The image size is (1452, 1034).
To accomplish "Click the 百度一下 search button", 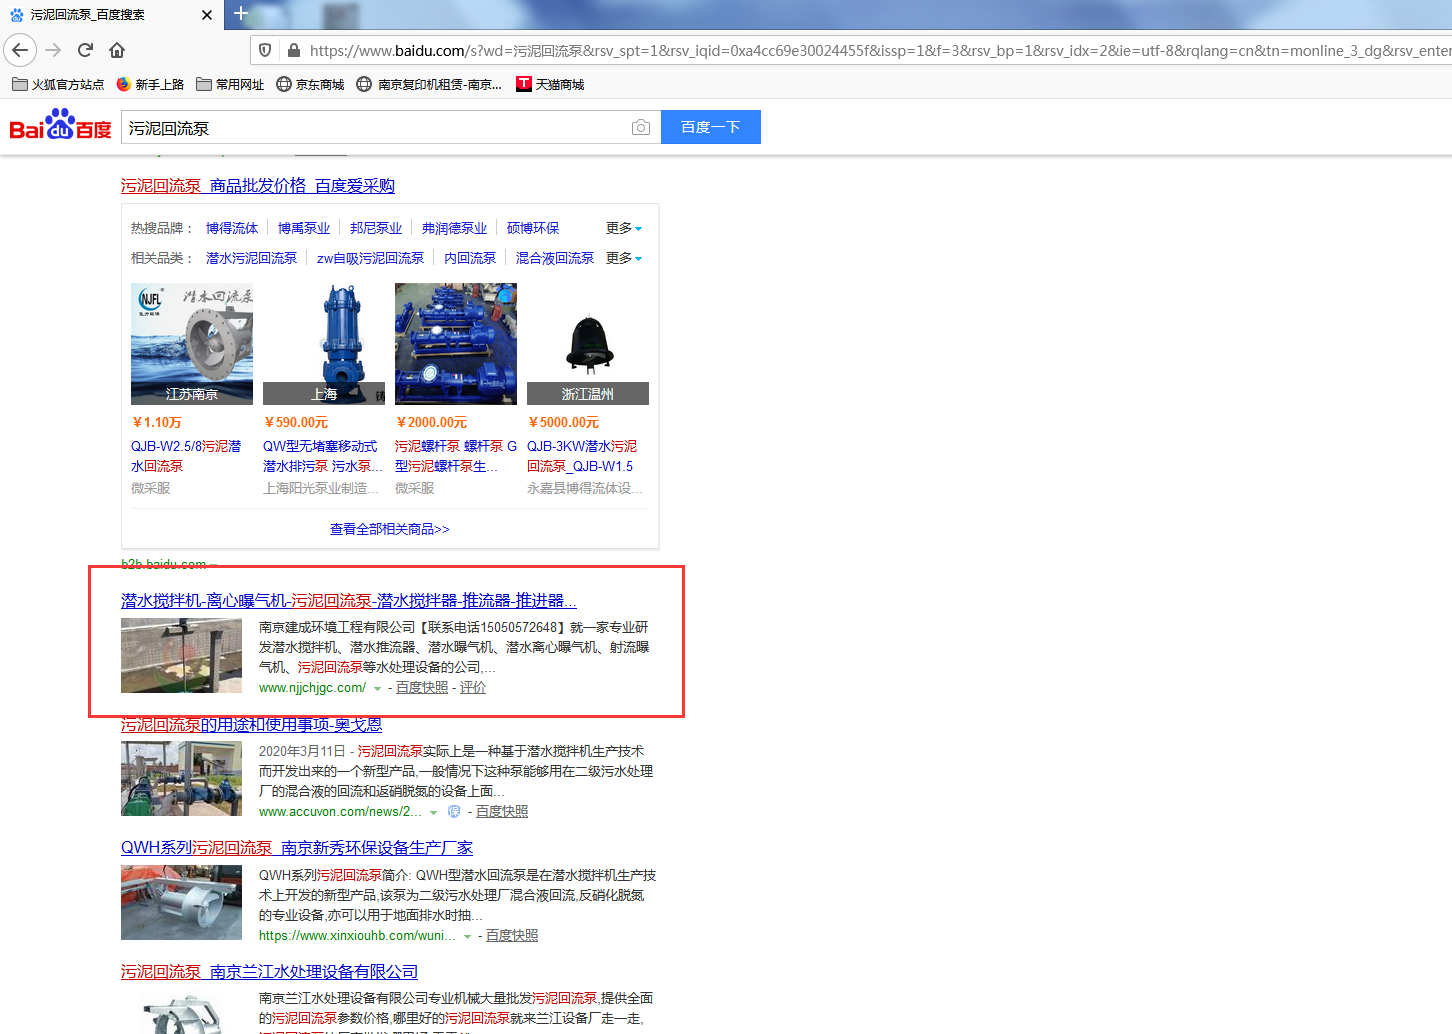I will (x=711, y=127).
